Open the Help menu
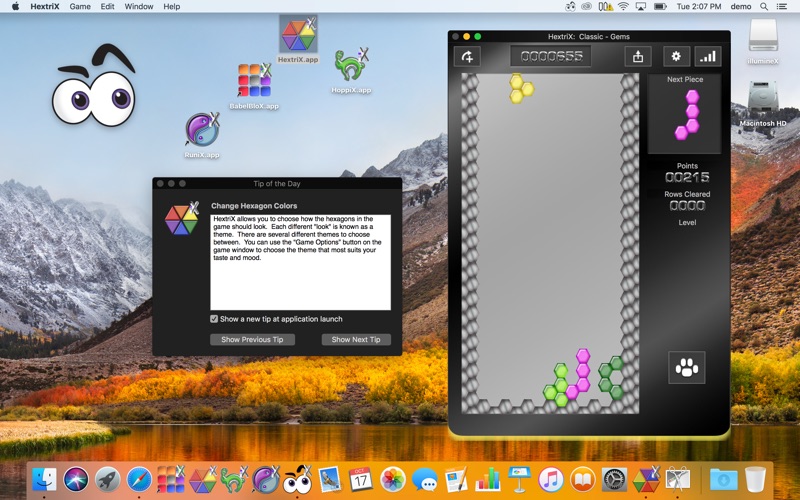 171,6
